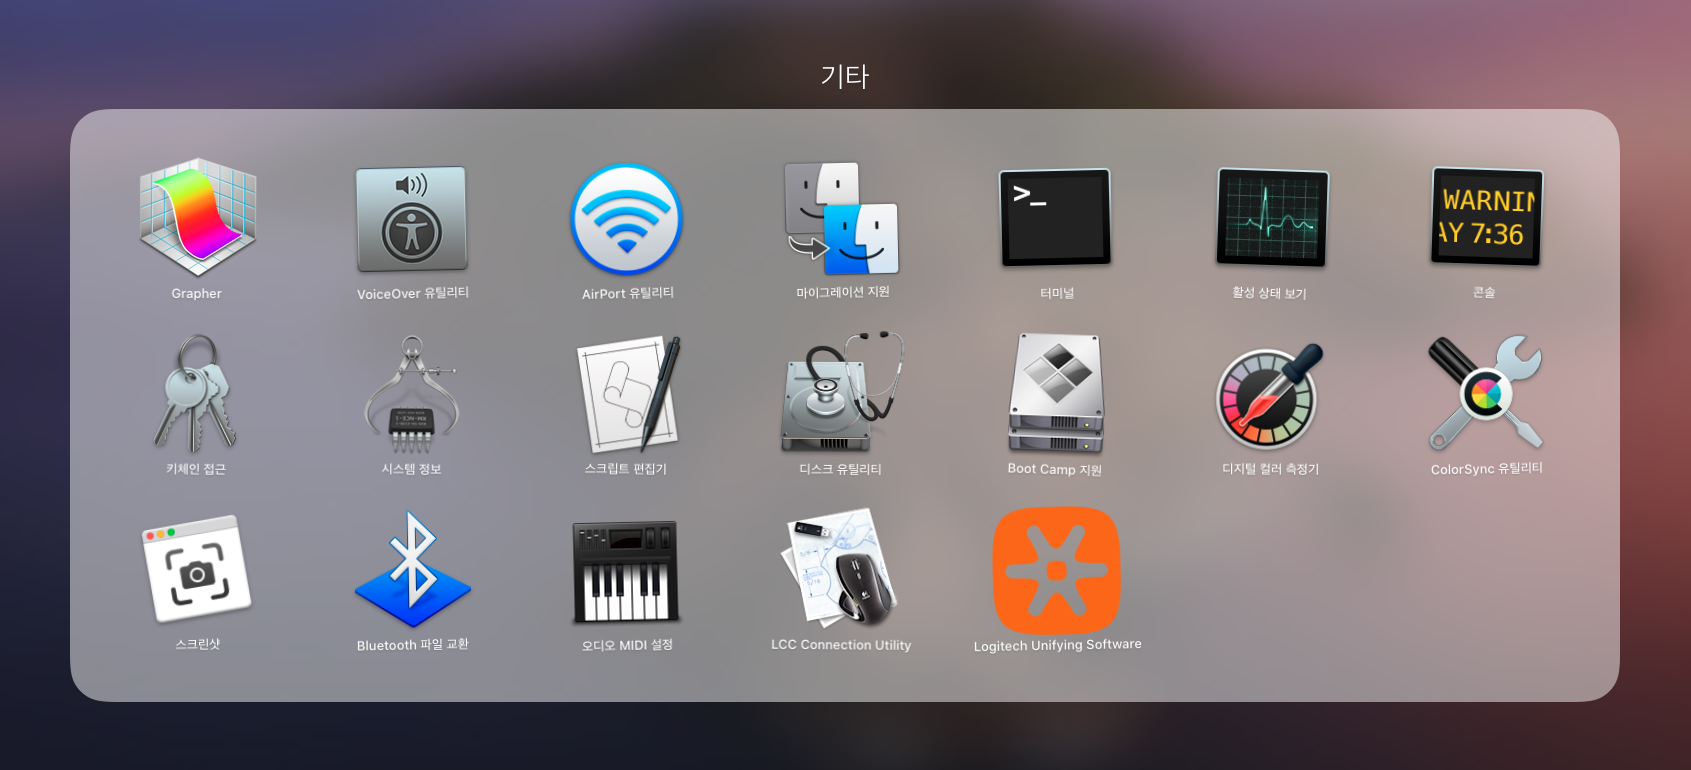Launch 디지털 컬러 측정기
The width and height of the screenshot is (1691, 770).
click(1270, 396)
